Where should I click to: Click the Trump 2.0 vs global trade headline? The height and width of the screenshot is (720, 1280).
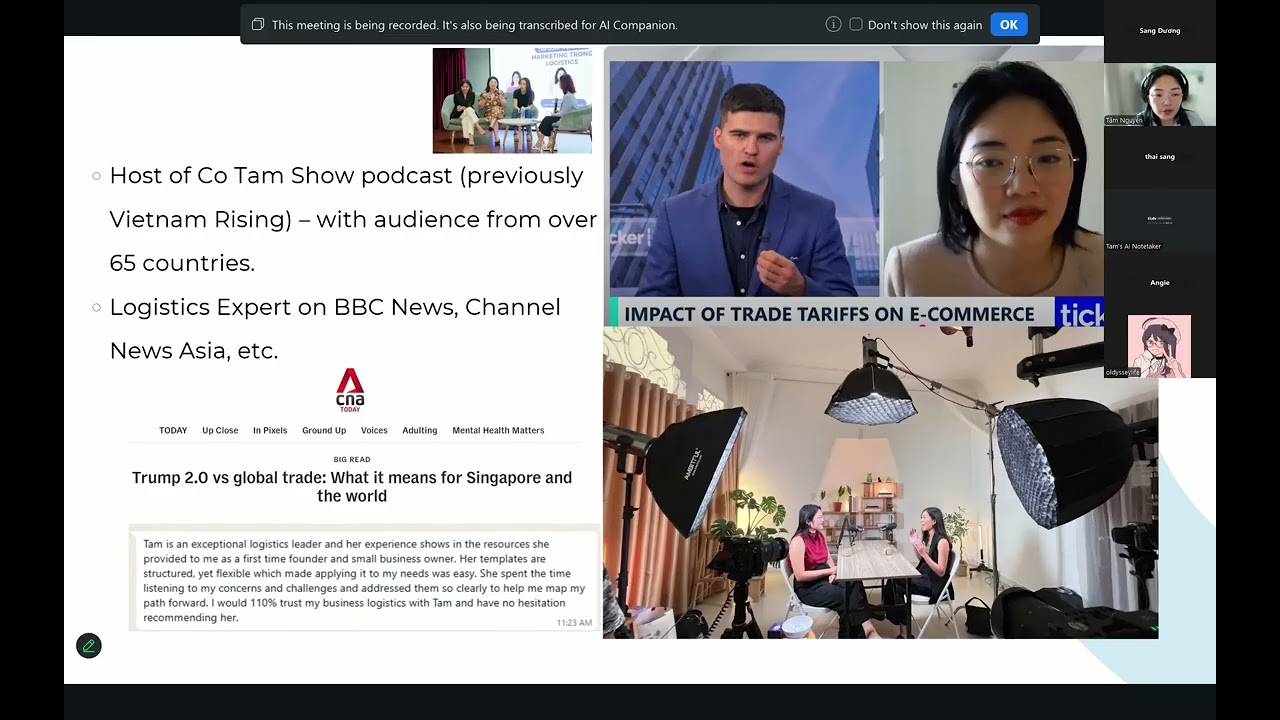pos(352,486)
